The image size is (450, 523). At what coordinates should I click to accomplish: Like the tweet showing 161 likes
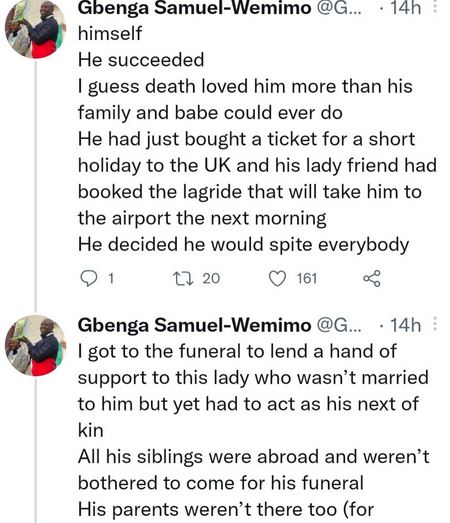(277, 279)
